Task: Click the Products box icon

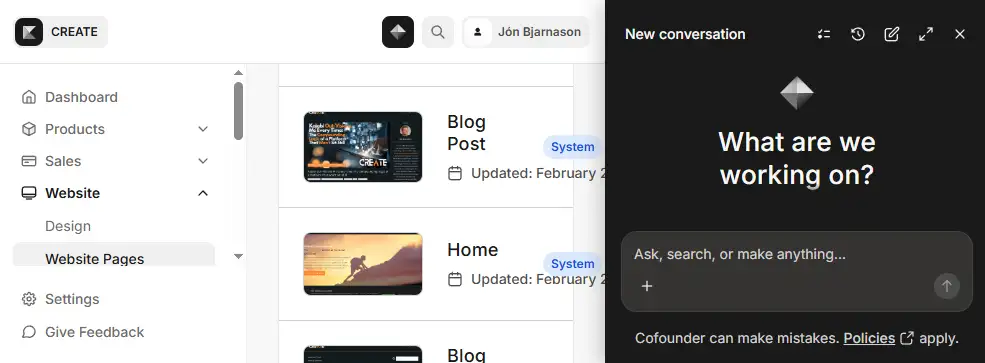Action: pyautogui.click(x=29, y=129)
